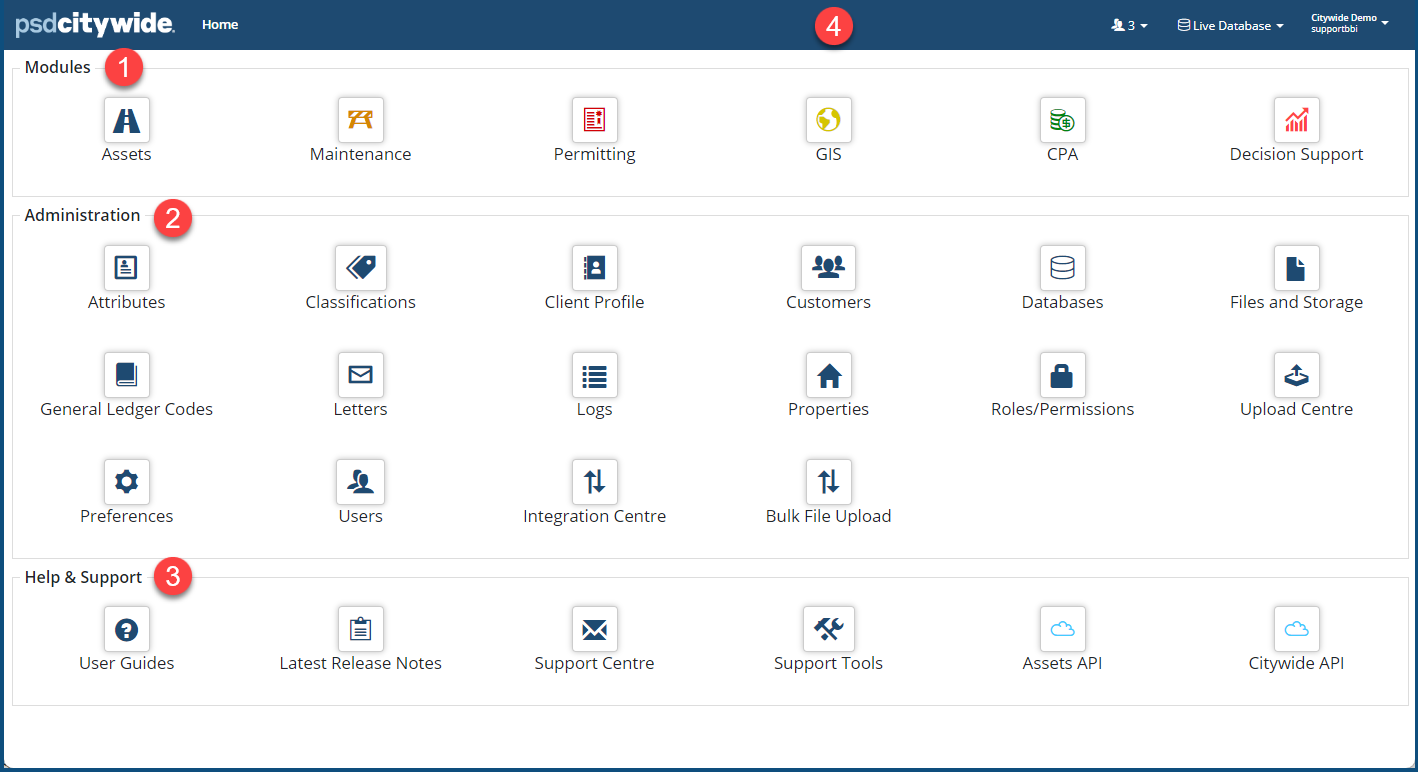The height and width of the screenshot is (772, 1418).
Task: Open the GIS globe icon
Action: pyautogui.click(x=829, y=120)
